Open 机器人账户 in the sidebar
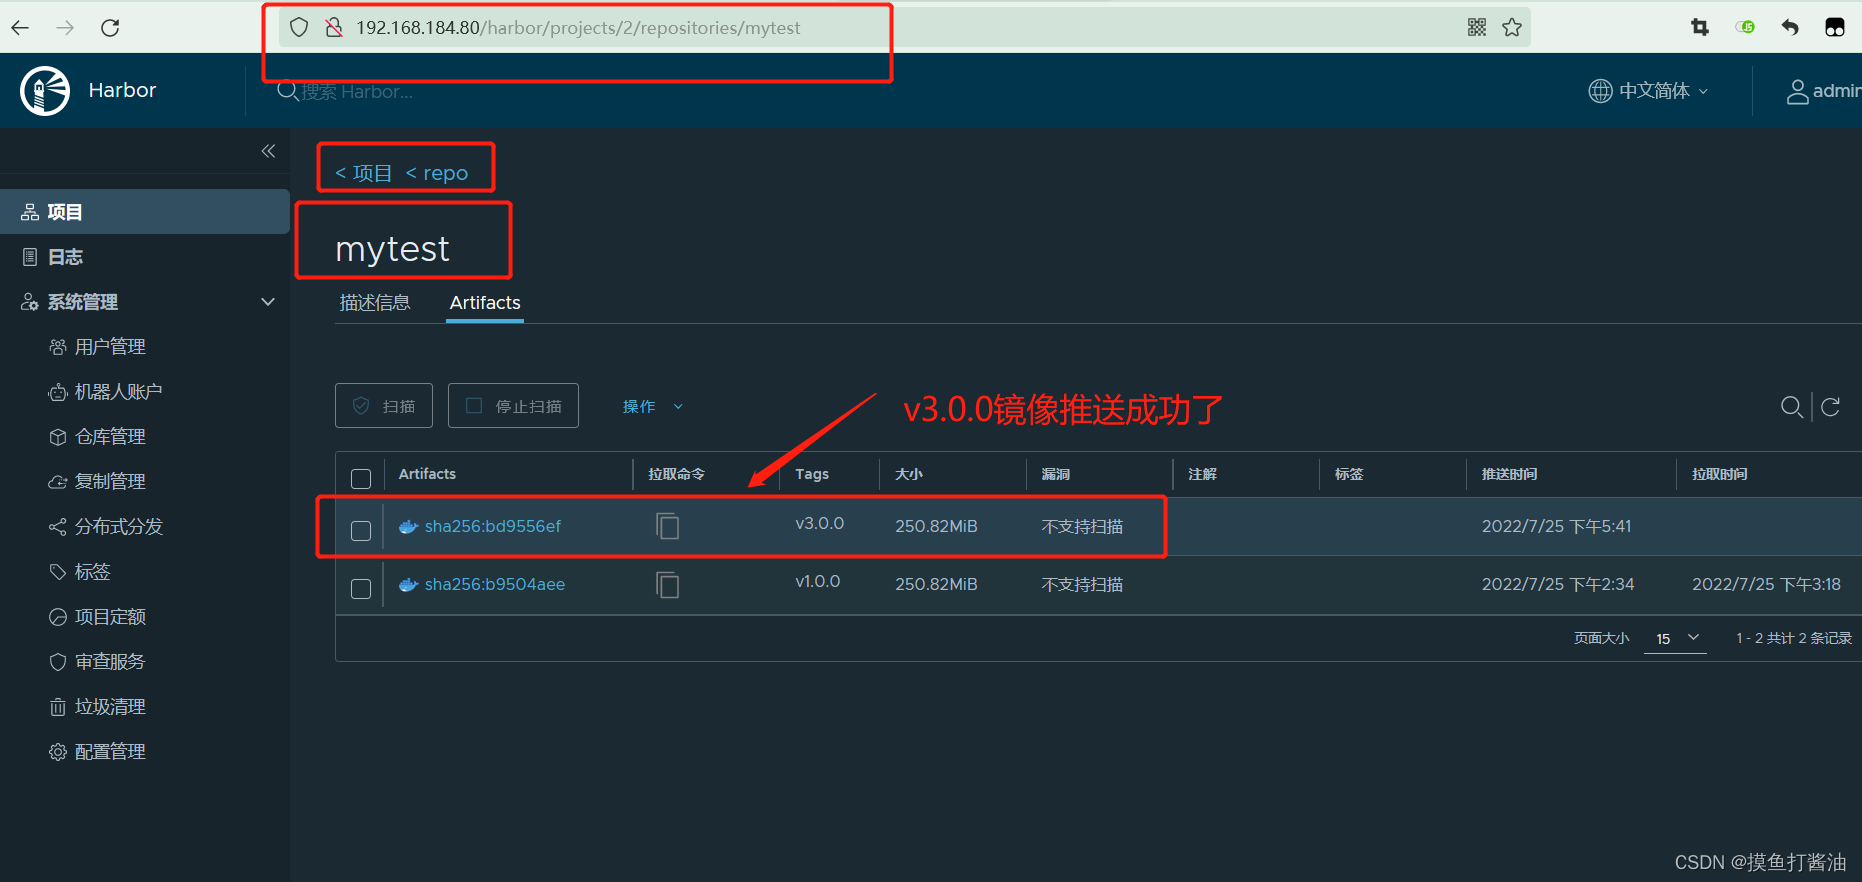Screen dimensions: 1862x882 (x=118, y=392)
